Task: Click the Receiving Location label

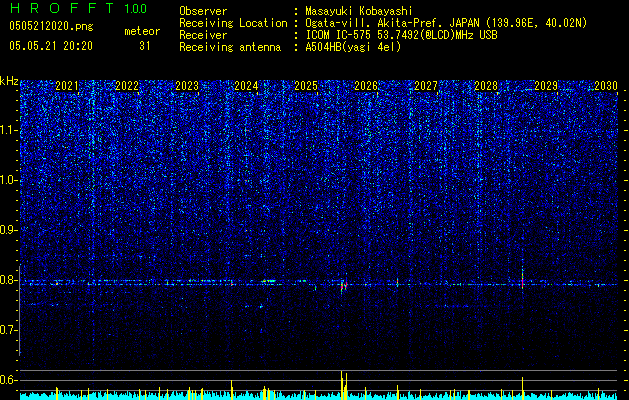Action: pyautogui.click(x=233, y=23)
